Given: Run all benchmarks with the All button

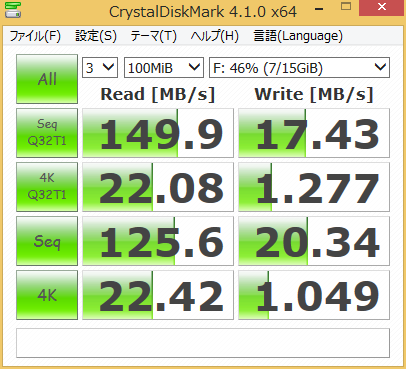Looking at the screenshot, I should (47, 79).
